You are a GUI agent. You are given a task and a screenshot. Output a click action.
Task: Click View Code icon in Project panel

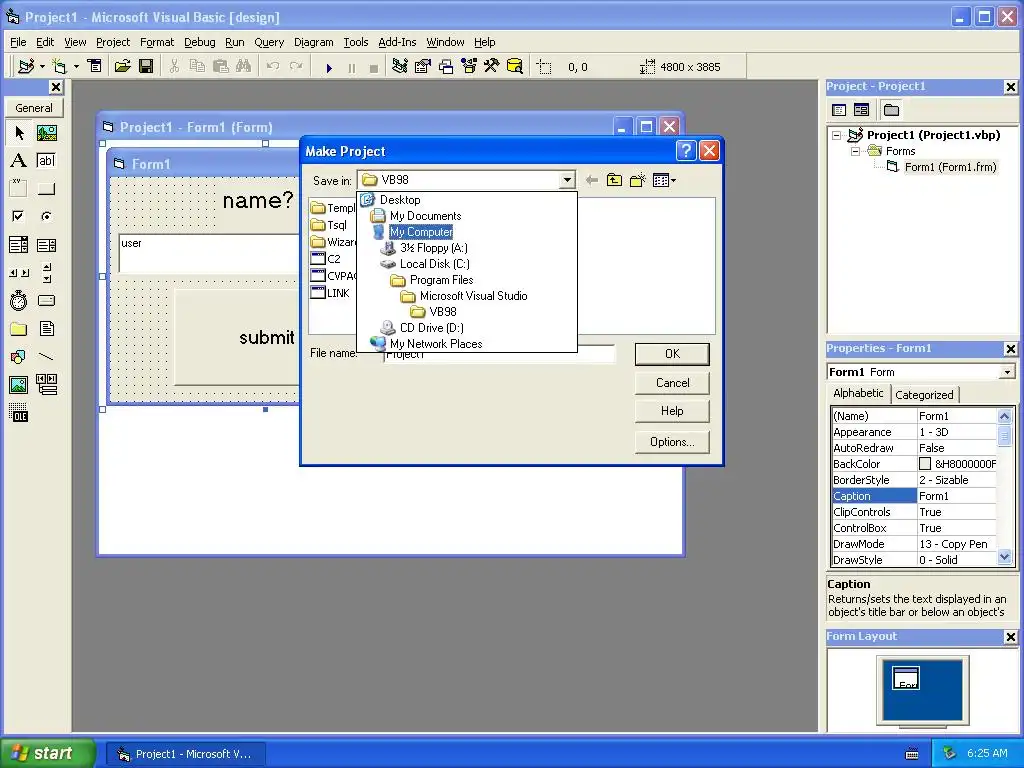click(x=839, y=110)
